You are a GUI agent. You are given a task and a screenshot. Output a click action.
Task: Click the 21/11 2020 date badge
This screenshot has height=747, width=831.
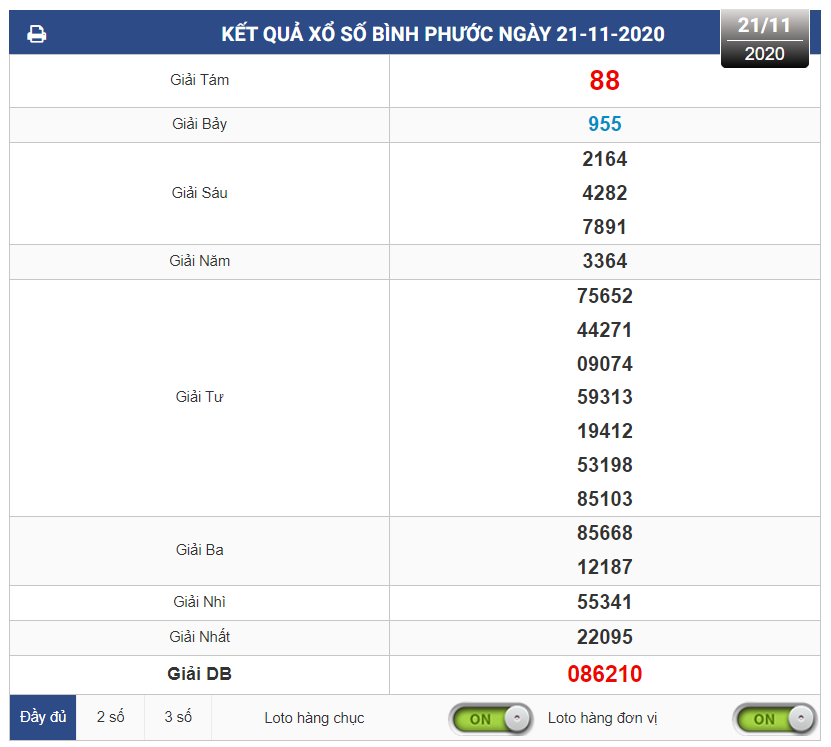764,40
